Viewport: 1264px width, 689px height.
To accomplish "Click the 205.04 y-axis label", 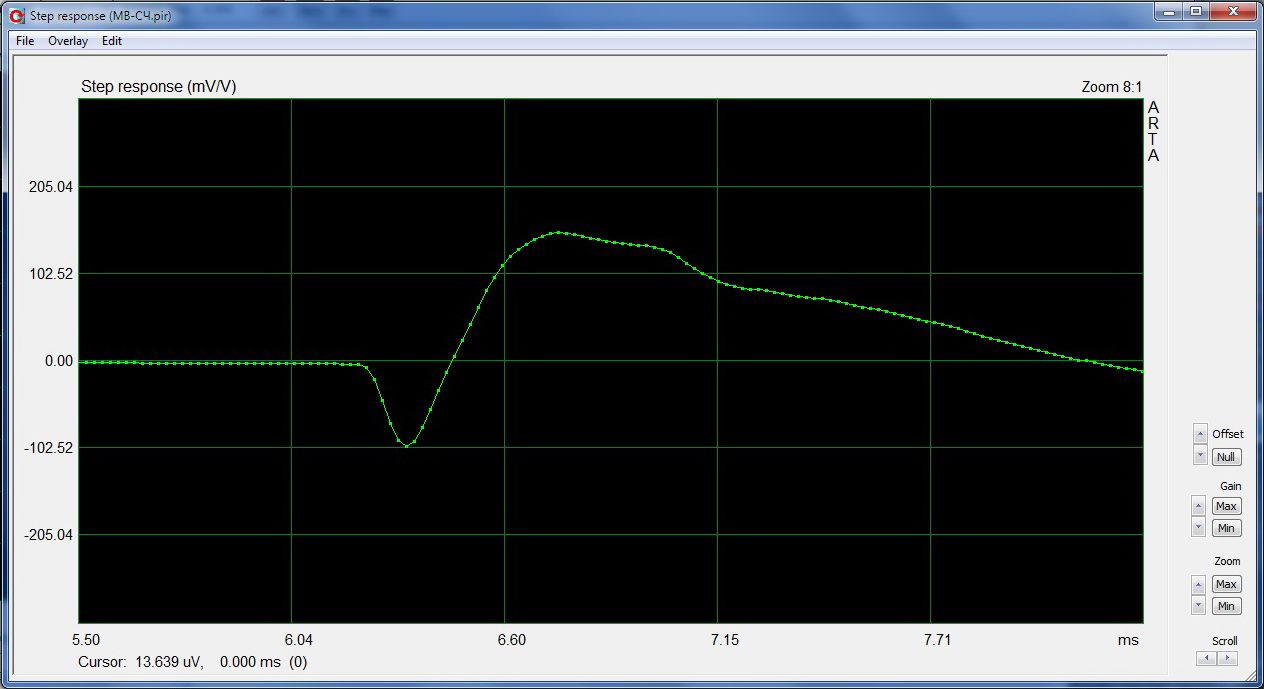I will point(53,187).
